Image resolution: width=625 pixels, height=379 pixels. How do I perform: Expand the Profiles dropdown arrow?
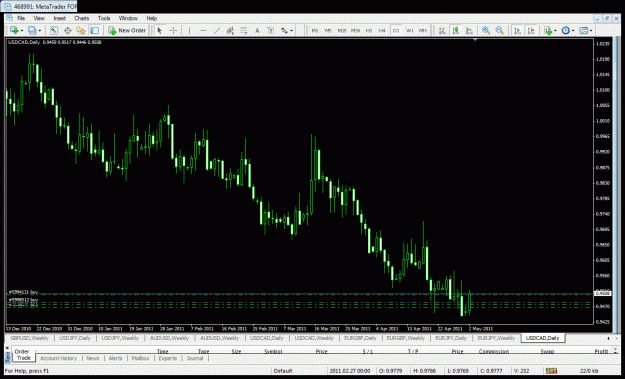(39, 30)
